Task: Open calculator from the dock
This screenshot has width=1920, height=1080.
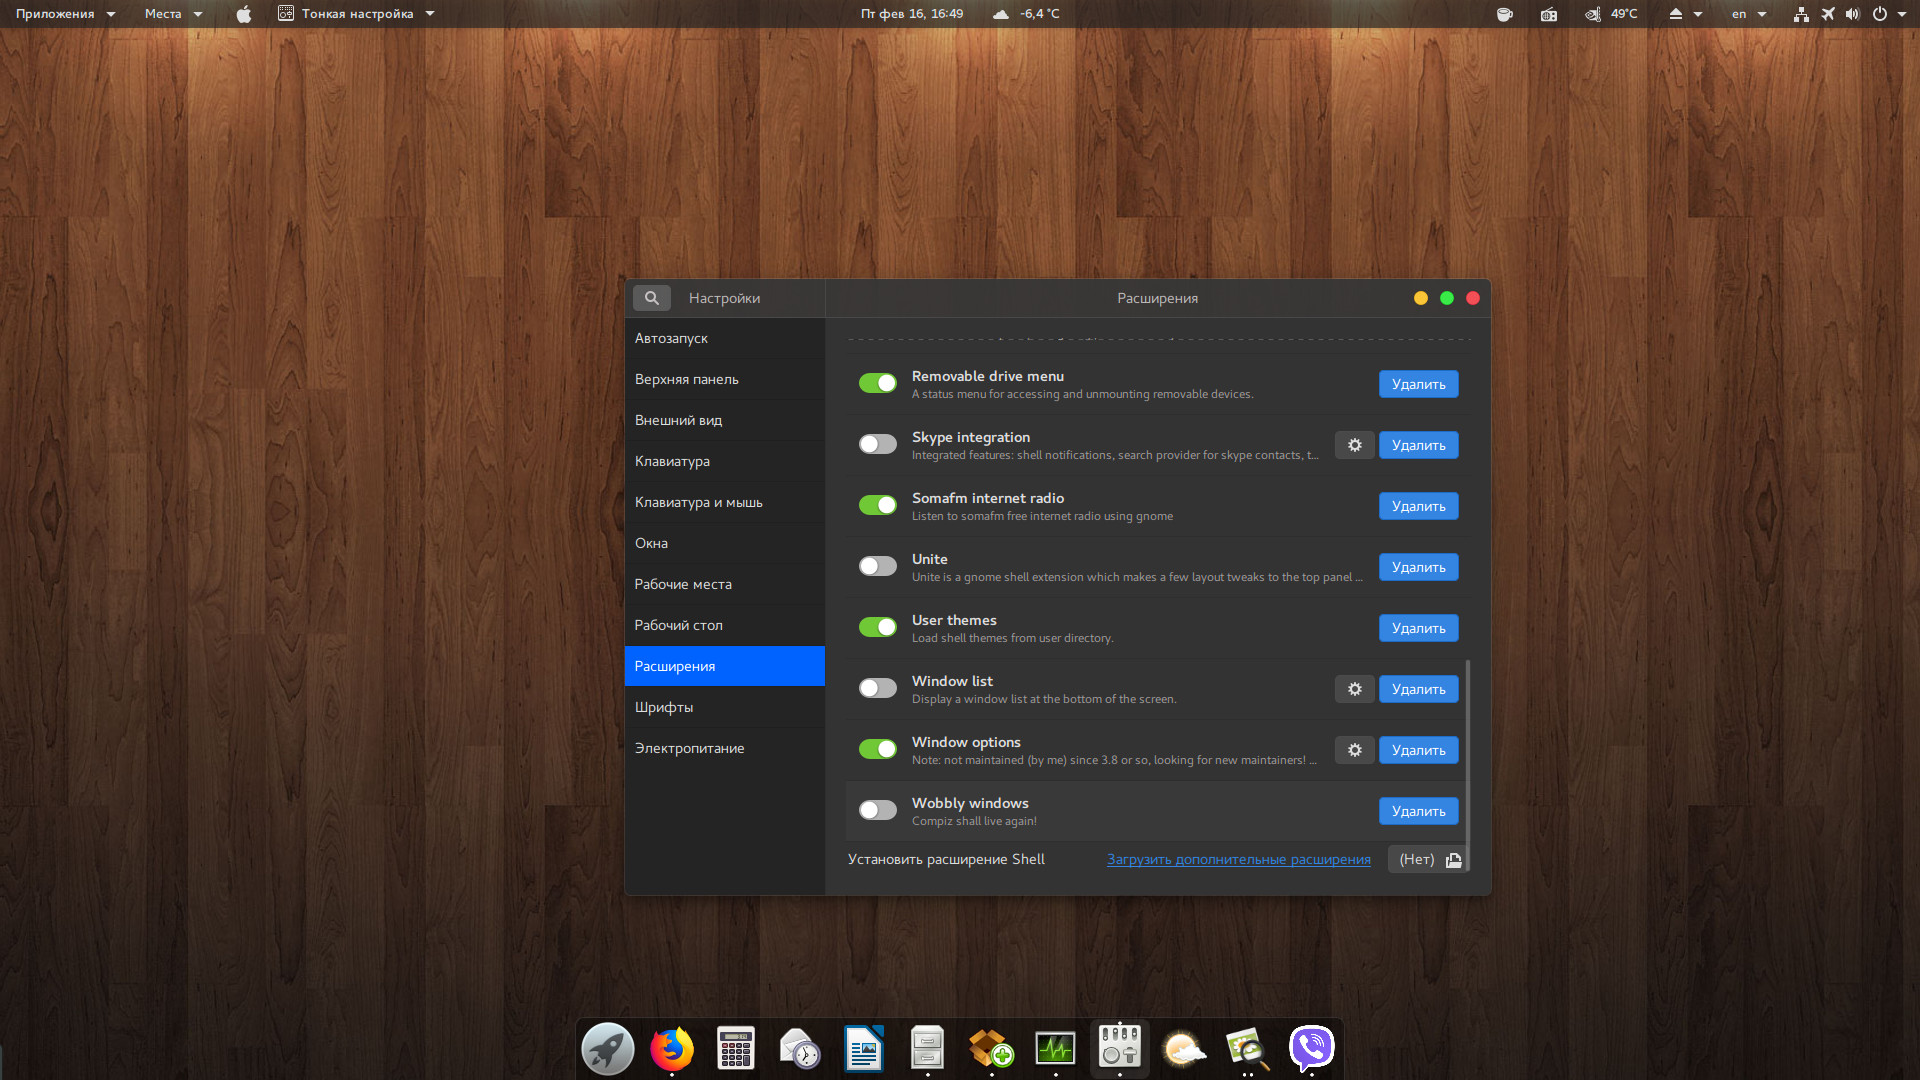Action: [x=735, y=1049]
